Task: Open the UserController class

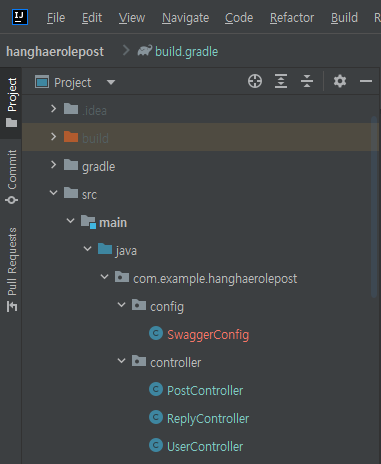Action: [x=205, y=447]
